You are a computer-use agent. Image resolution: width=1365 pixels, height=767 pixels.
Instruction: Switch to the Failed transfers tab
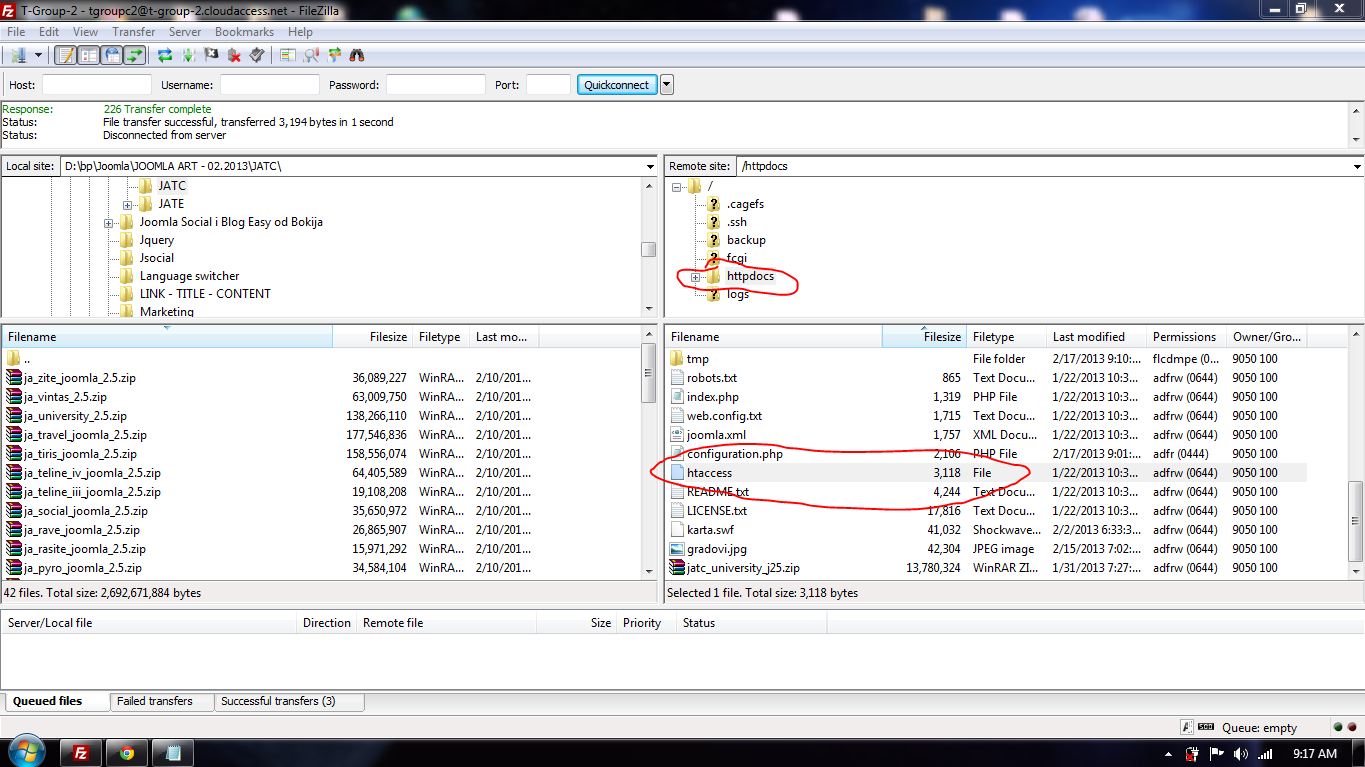(x=155, y=701)
